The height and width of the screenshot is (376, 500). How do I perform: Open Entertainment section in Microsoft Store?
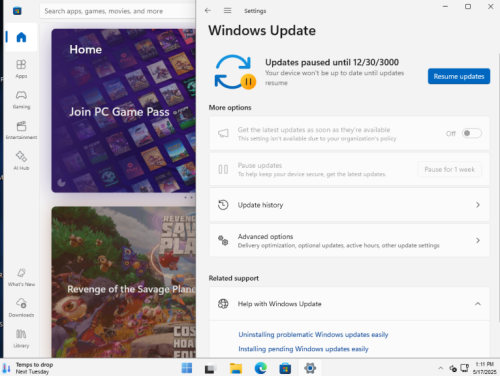pyautogui.click(x=21, y=130)
